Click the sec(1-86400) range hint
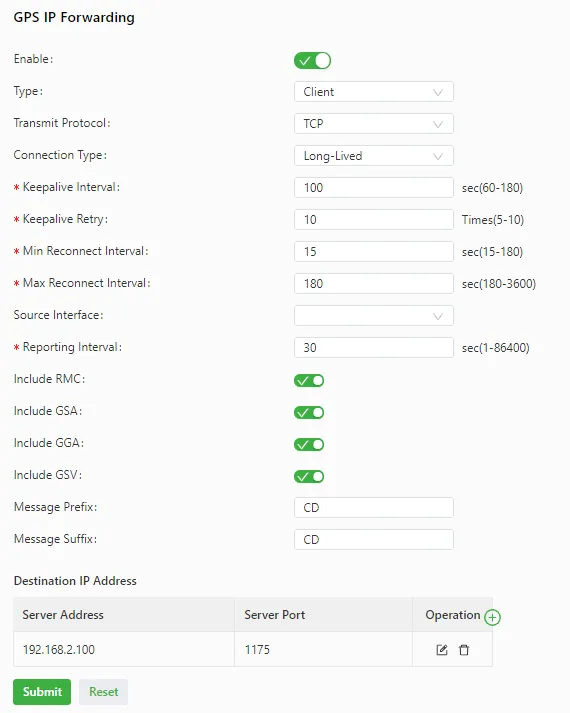This screenshot has width=570, height=713. 495,348
